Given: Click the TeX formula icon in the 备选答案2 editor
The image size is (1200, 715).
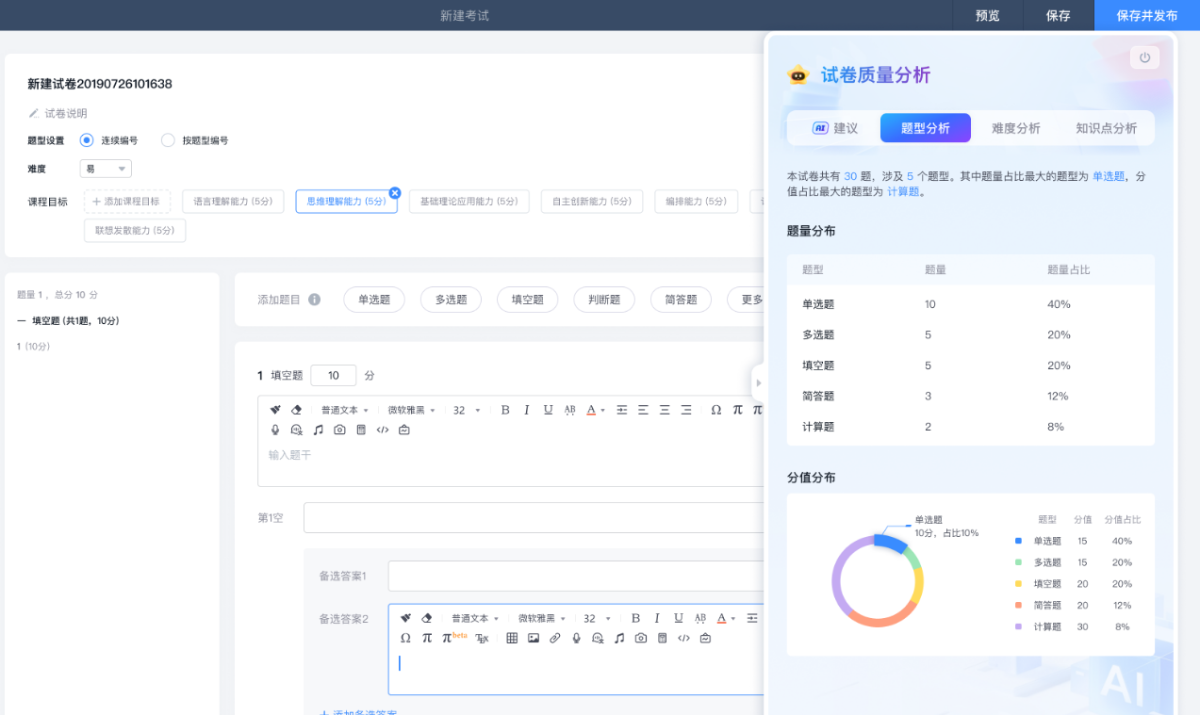Looking at the screenshot, I should pos(482,638).
